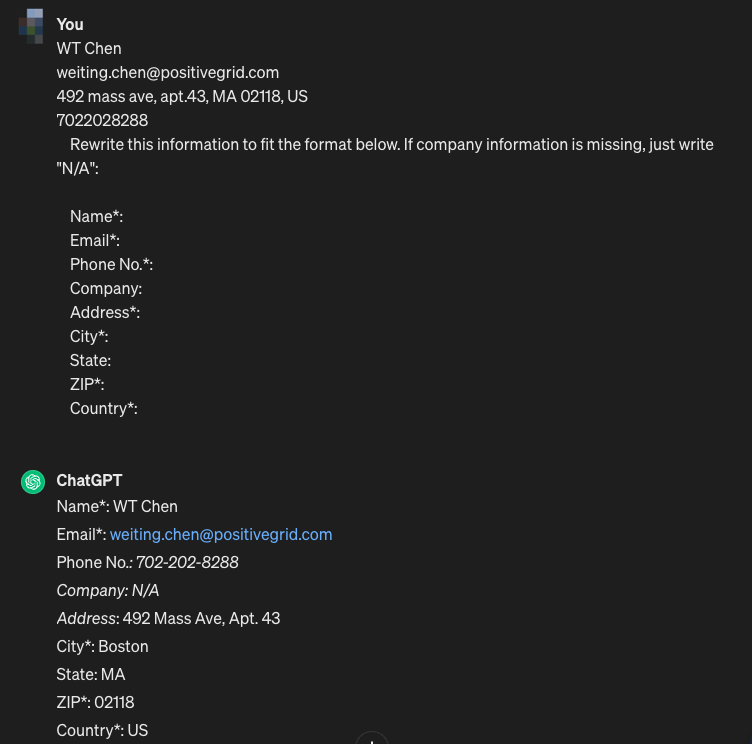This screenshot has width=752, height=744.
Task: Click the "City*: Boston" line
Action: (x=103, y=647)
